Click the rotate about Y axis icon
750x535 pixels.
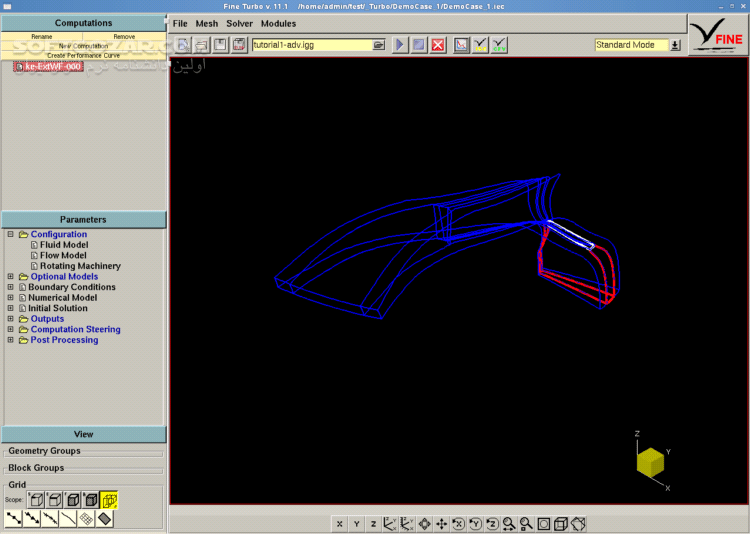475,524
